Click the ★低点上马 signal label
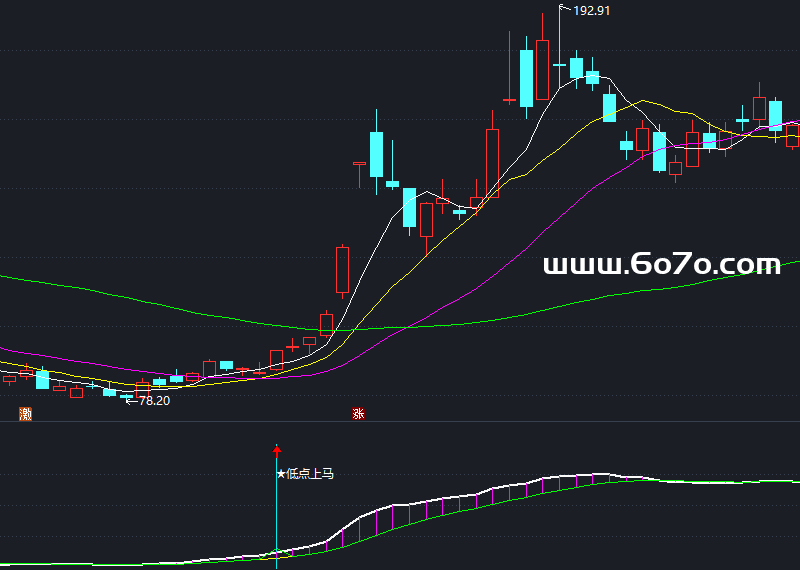Image resolution: width=800 pixels, height=570 pixels. click(305, 474)
